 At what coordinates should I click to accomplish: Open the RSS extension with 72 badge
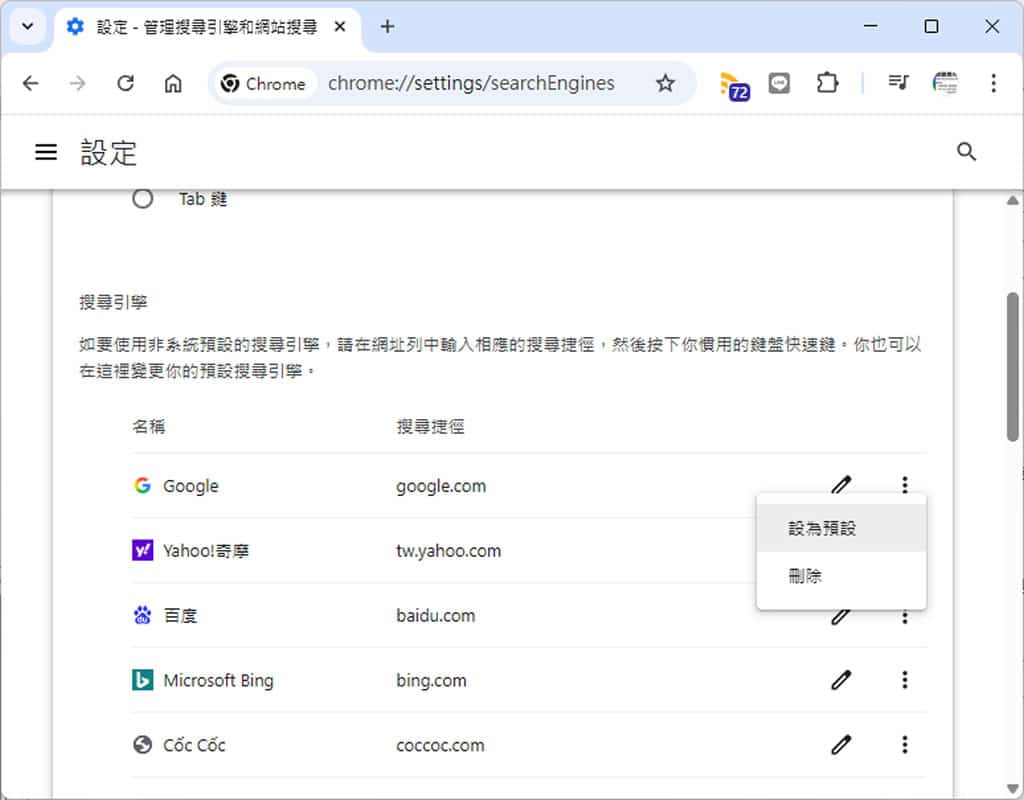coord(734,85)
